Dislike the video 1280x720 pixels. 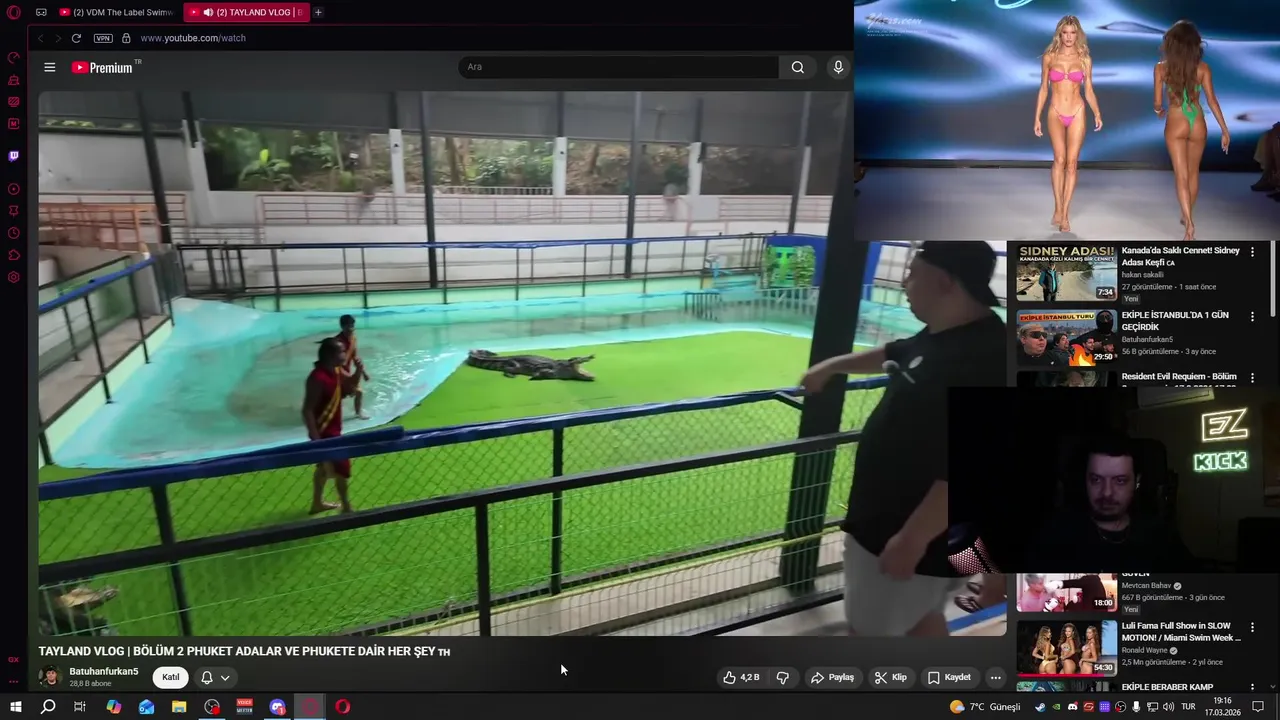click(x=782, y=677)
